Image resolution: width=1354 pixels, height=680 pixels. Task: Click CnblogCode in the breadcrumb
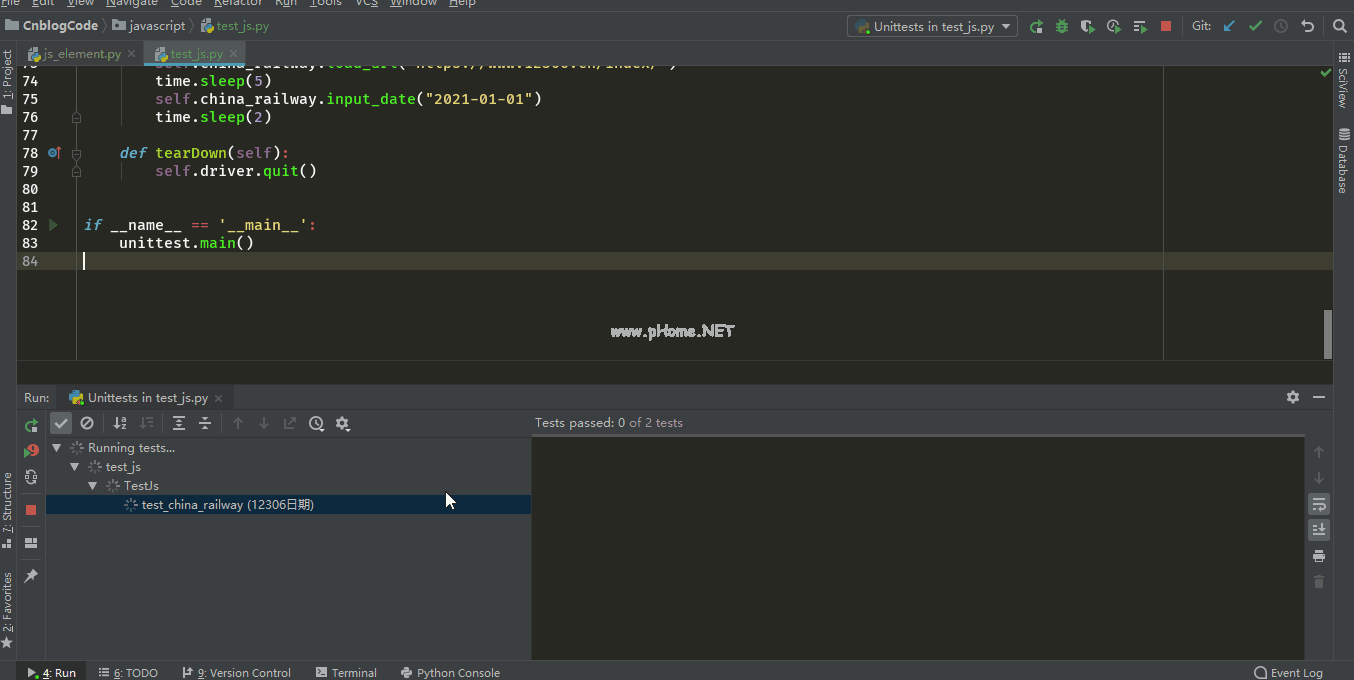tap(52, 26)
